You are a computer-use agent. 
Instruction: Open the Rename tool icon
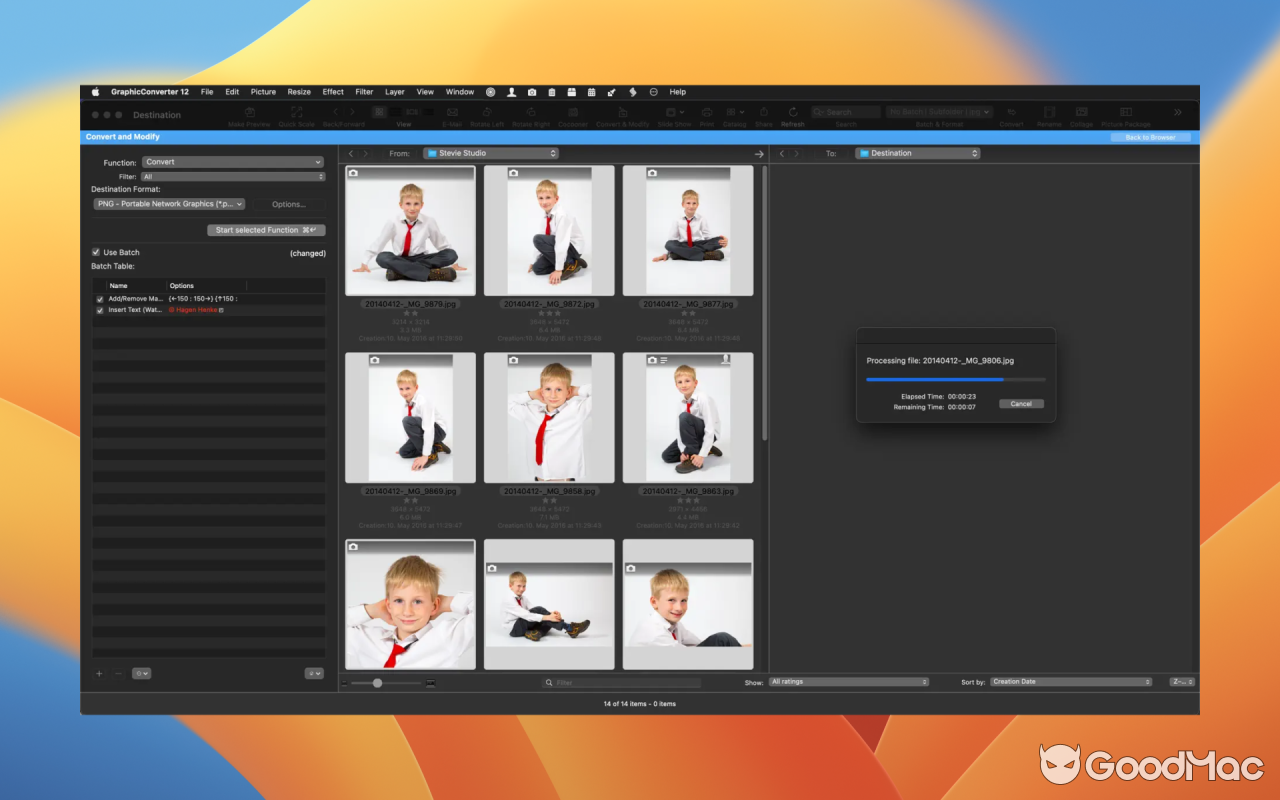point(1049,113)
